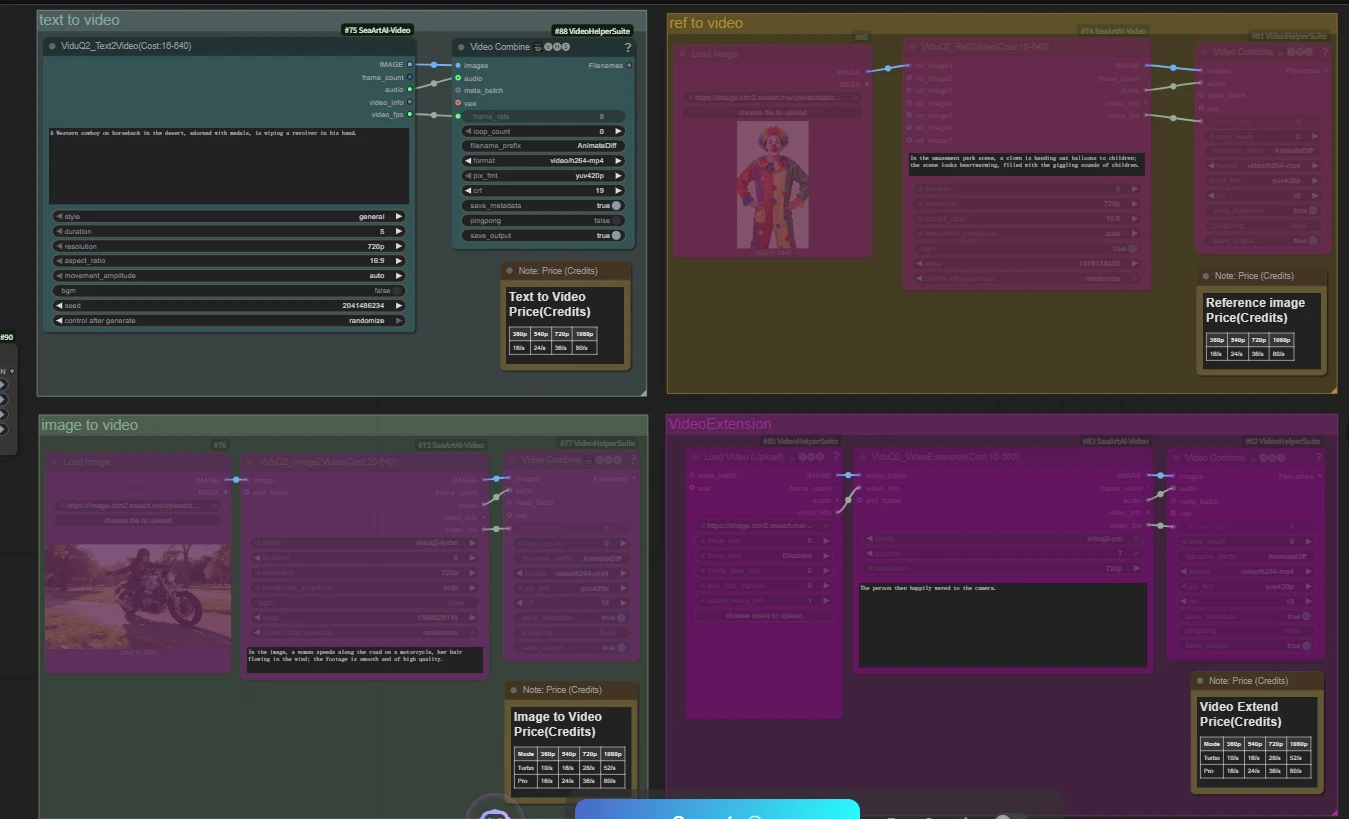This screenshot has width=1349, height=819.
Task: Select the 'text to video' group title
Action: pyautogui.click(x=79, y=20)
